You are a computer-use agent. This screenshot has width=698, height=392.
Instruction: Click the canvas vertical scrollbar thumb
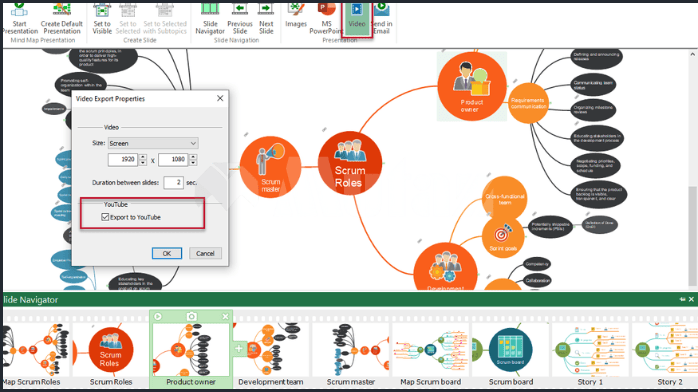pyautogui.click(x=692, y=236)
